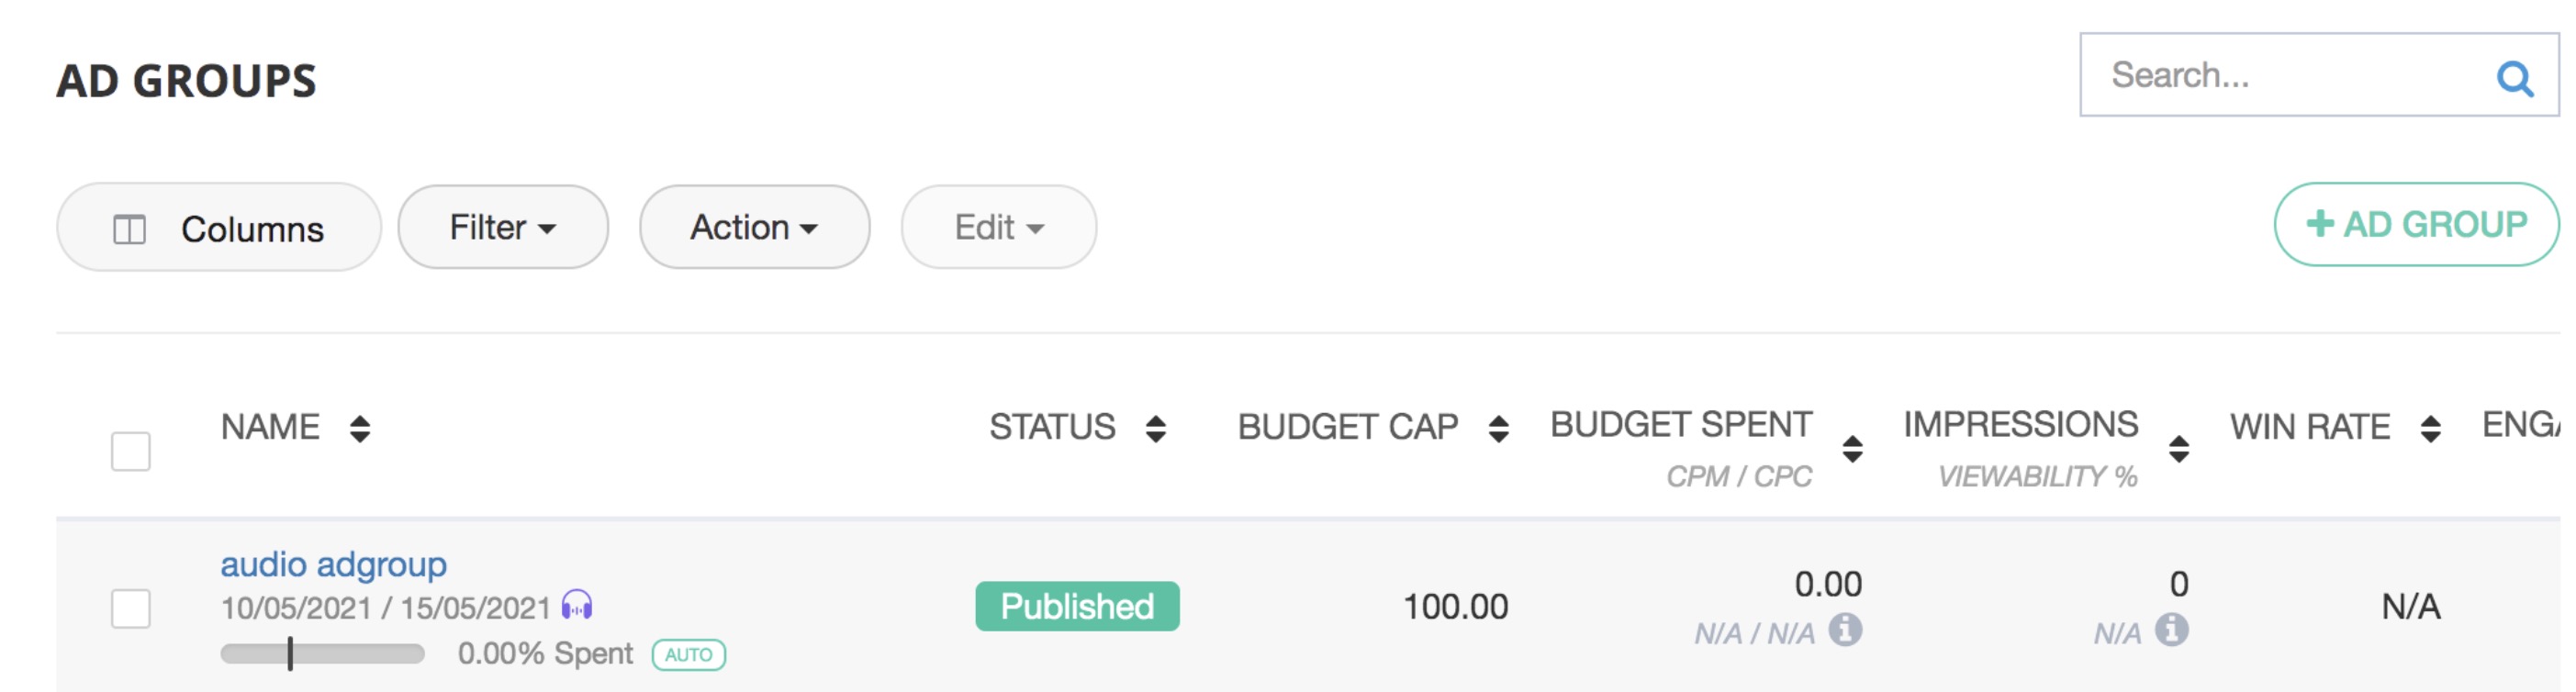Open the Action dropdown
The height and width of the screenshot is (692, 2576).
[x=754, y=227]
